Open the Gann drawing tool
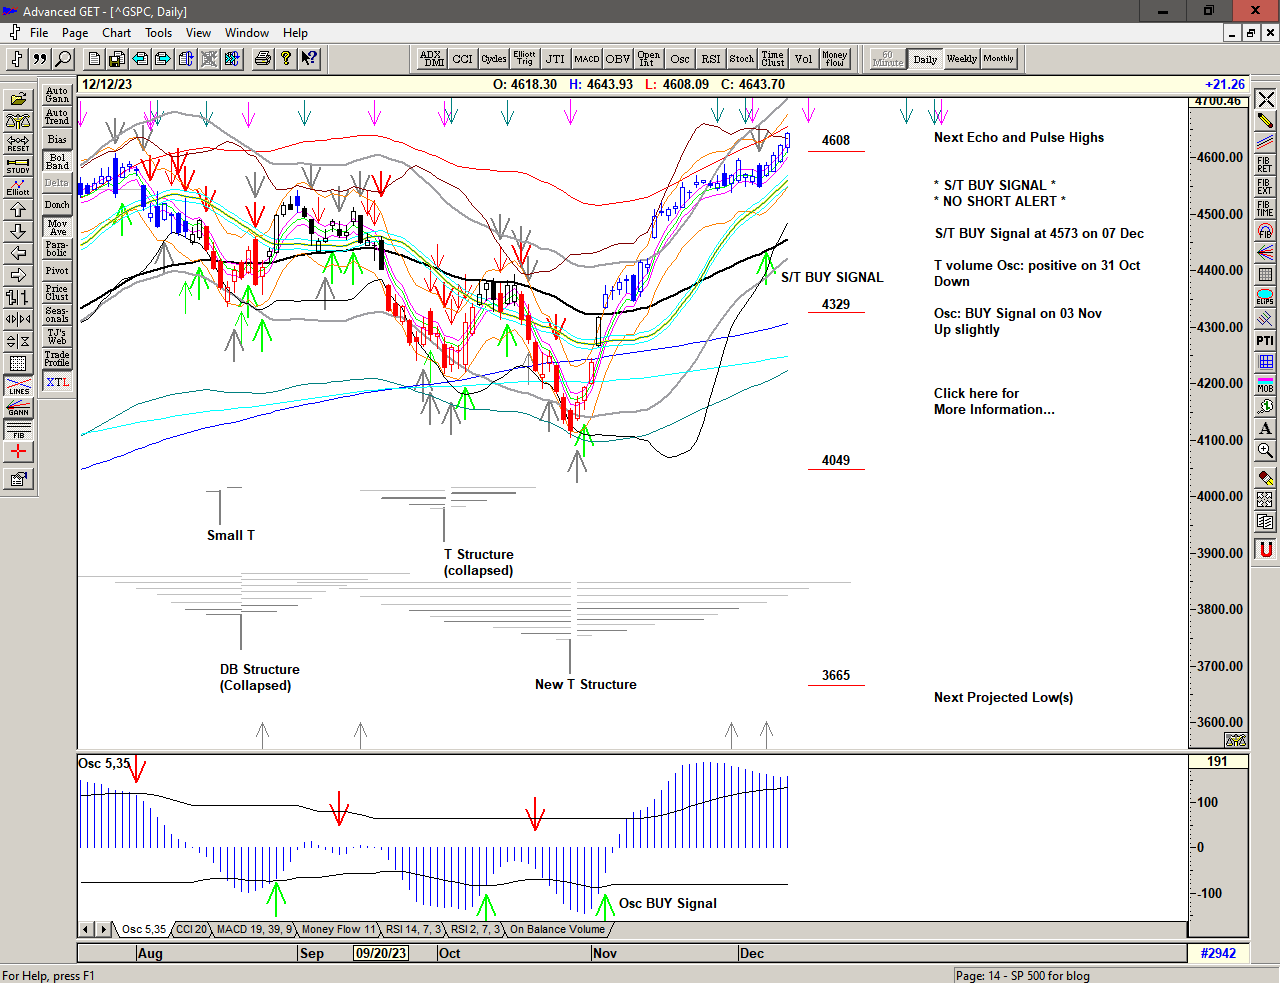Screen dimensions: 1280x983 click(x=18, y=408)
